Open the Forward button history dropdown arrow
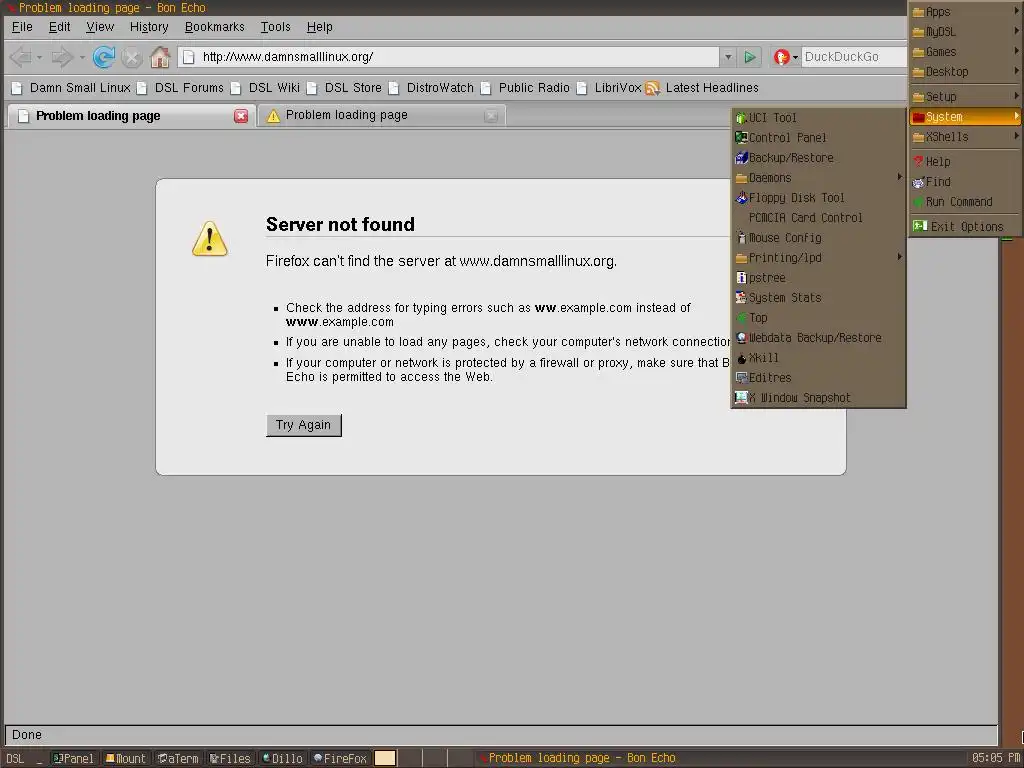This screenshot has width=1024, height=768. tap(82, 58)
